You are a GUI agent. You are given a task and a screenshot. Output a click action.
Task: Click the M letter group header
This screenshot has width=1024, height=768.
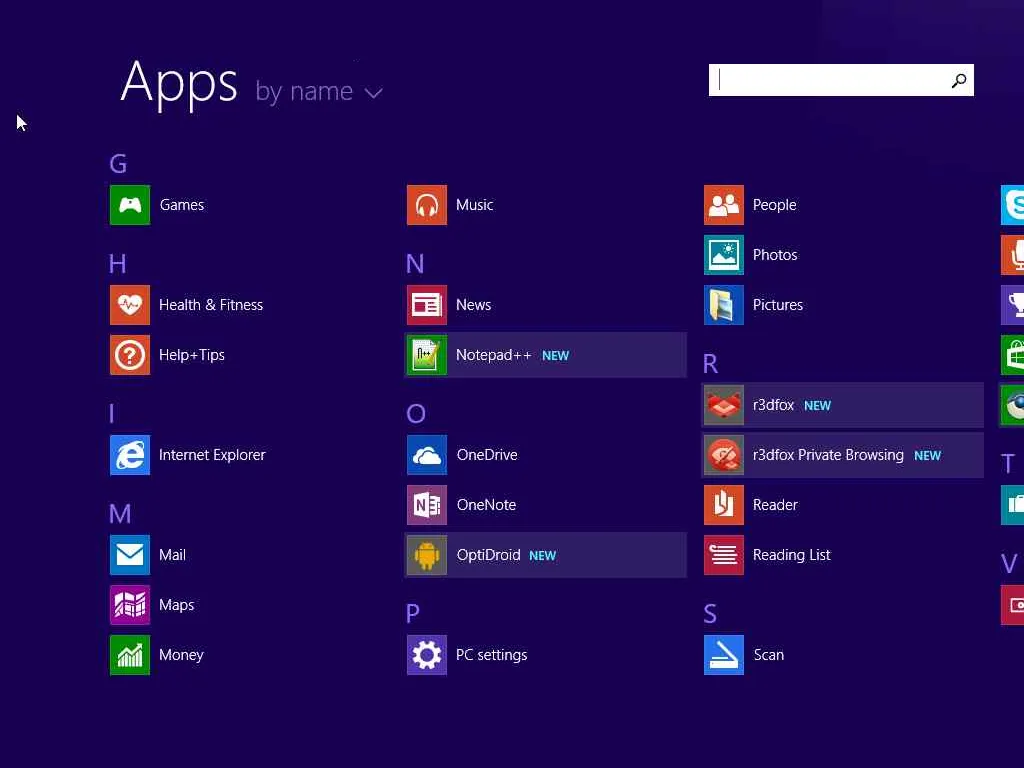120,514
